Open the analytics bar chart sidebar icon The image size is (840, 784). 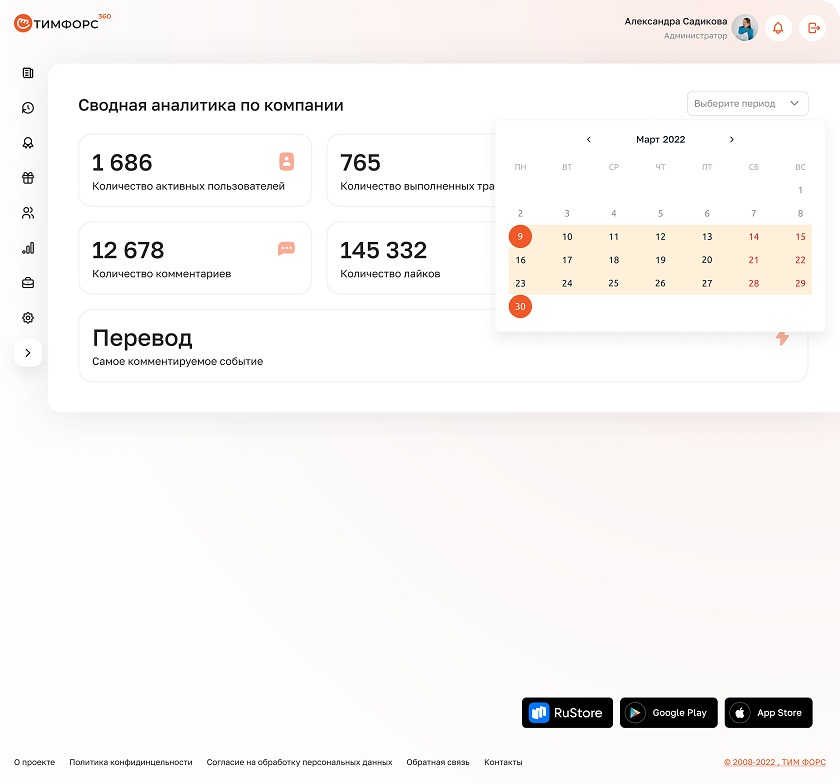[x=28, y=248]
